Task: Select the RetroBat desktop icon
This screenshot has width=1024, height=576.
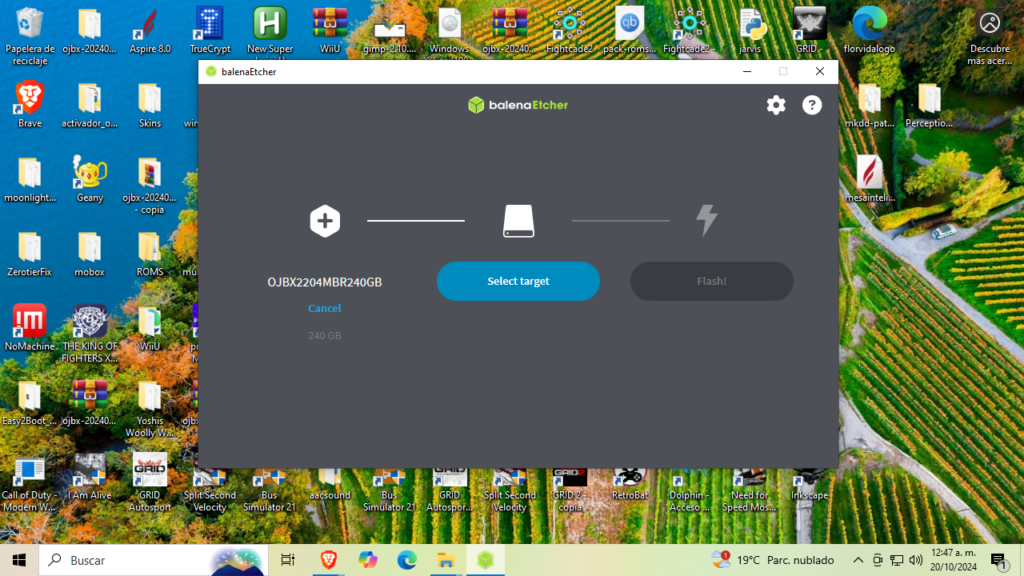Action: tap(630, 483)
